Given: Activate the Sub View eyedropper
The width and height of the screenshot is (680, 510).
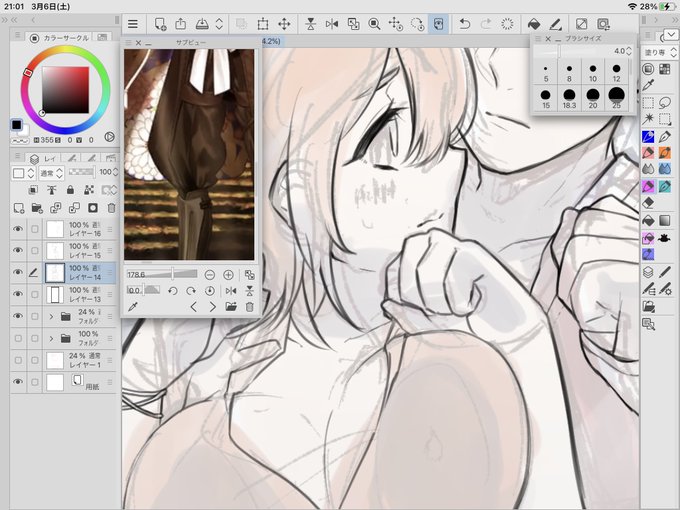Looking at the screenshot, I should (133, 307).
